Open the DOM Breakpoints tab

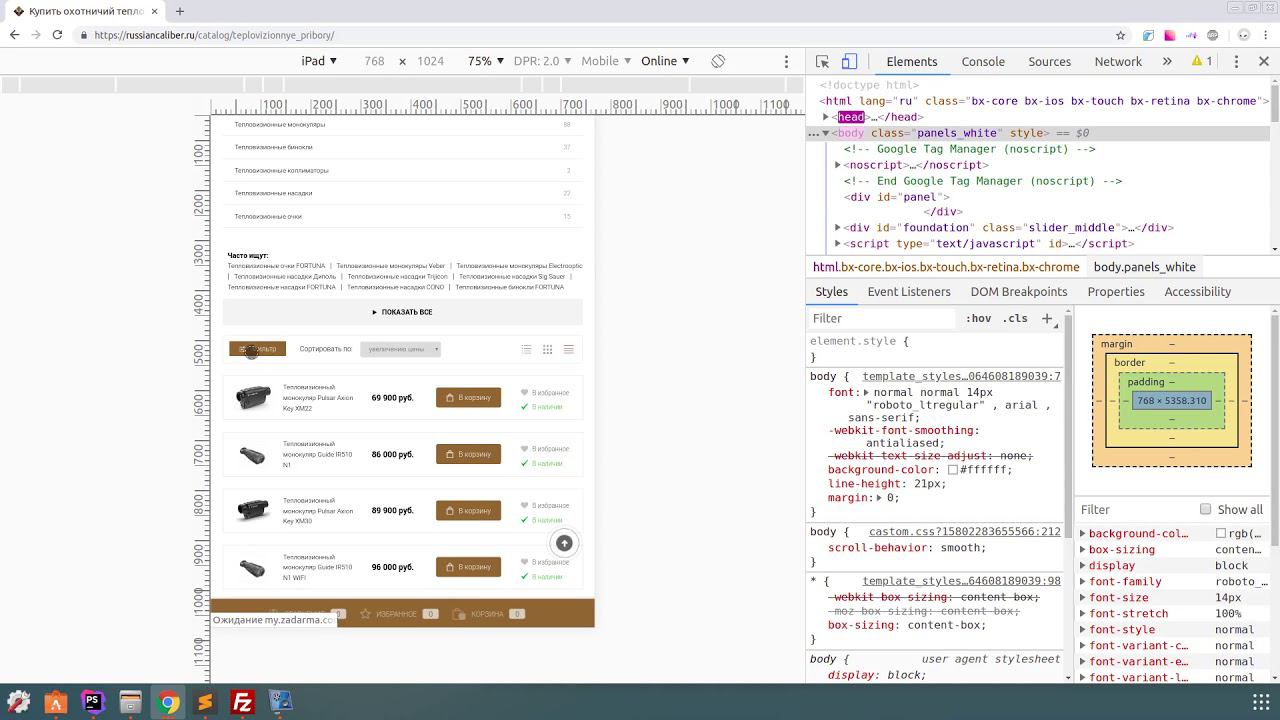click(1019, 292)
